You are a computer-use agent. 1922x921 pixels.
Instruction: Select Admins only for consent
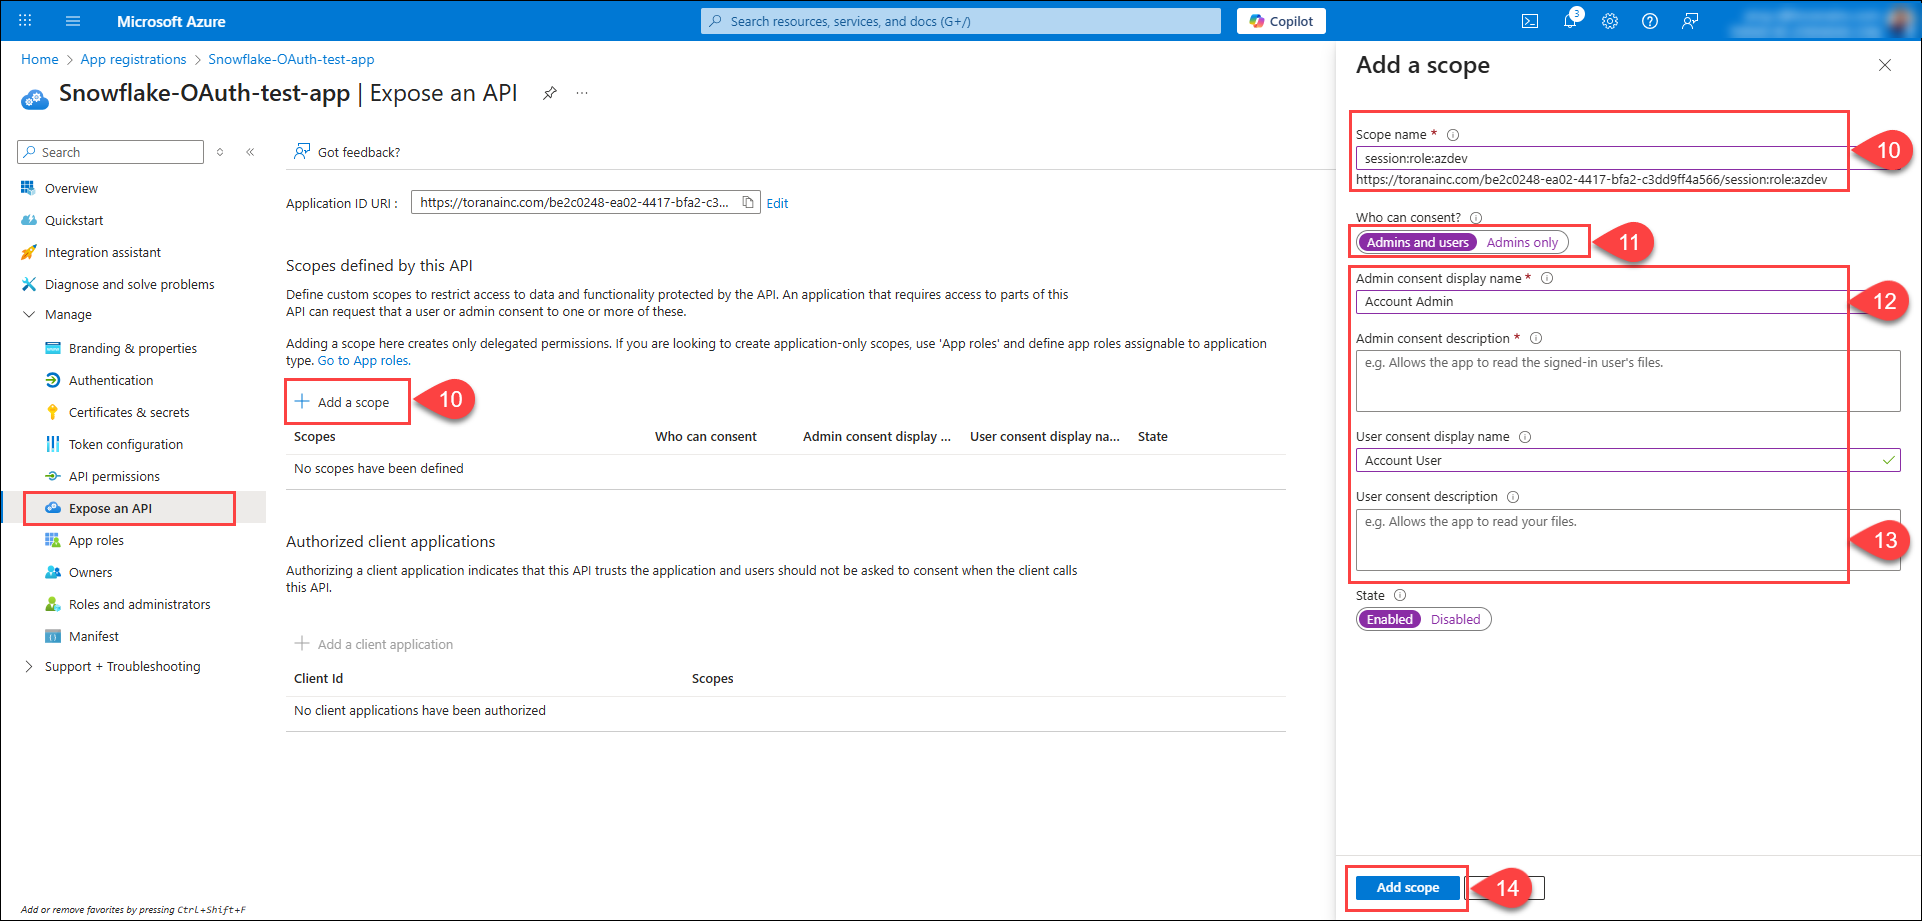tap(1521, 242)
